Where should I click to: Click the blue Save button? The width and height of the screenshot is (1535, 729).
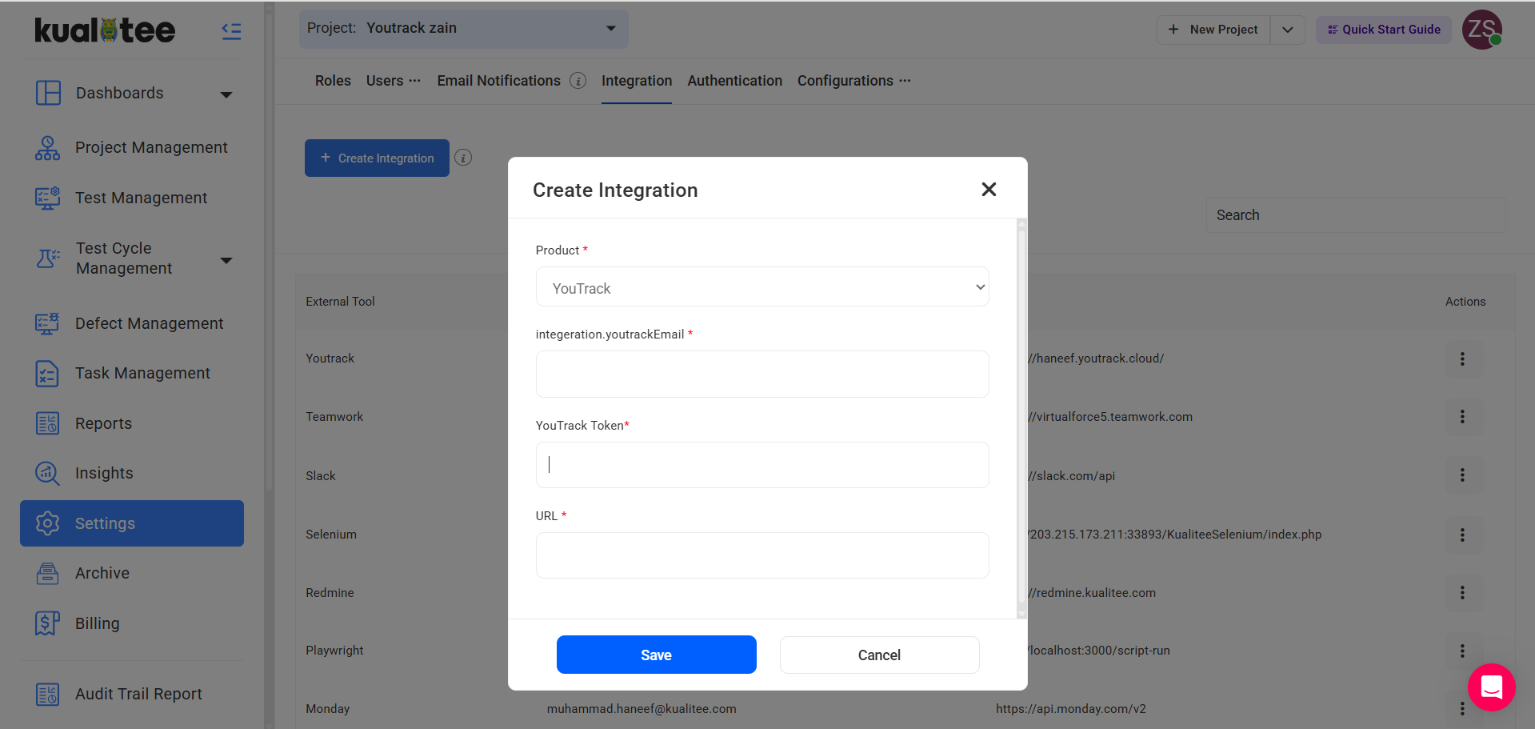(x=656, y=655)
